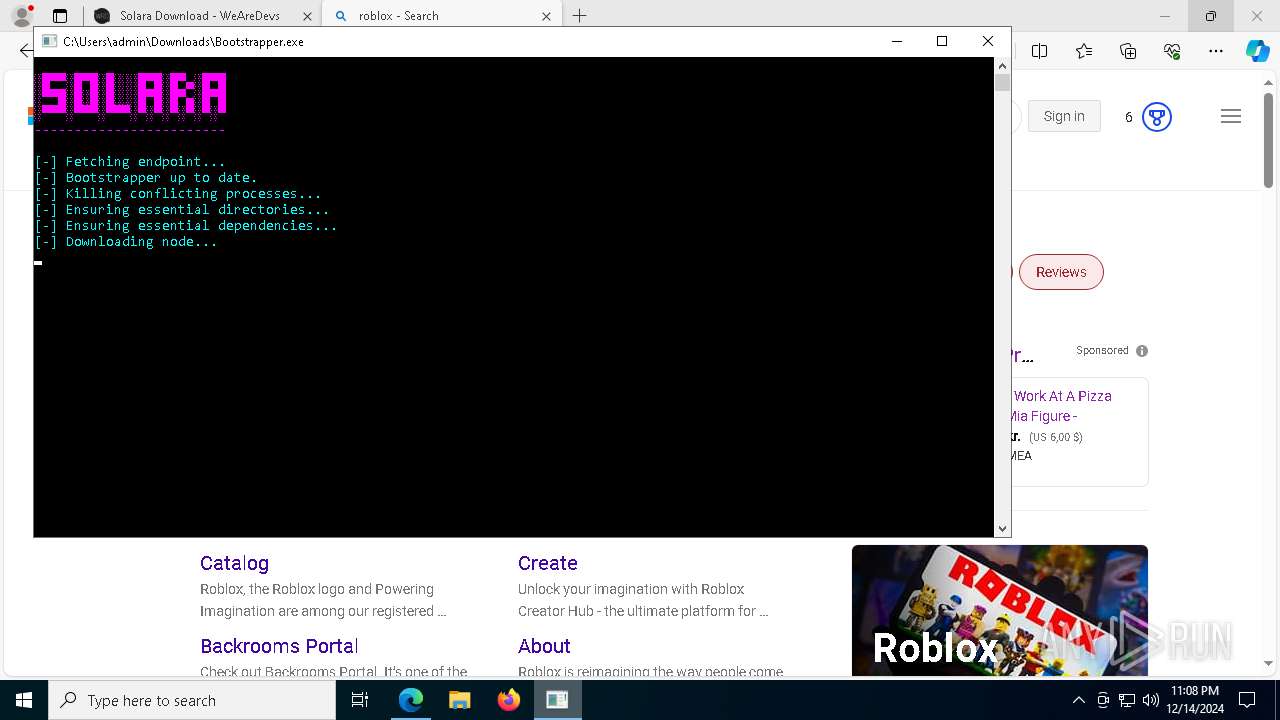Open Bing hamburger menu

(1231, 117)
